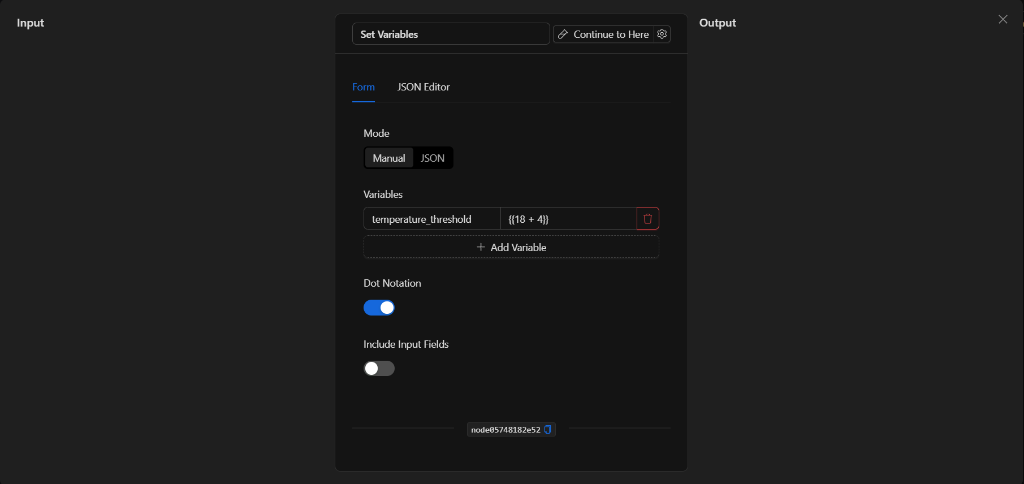Click the temperature_threshold variable name field

coord(432,219)
